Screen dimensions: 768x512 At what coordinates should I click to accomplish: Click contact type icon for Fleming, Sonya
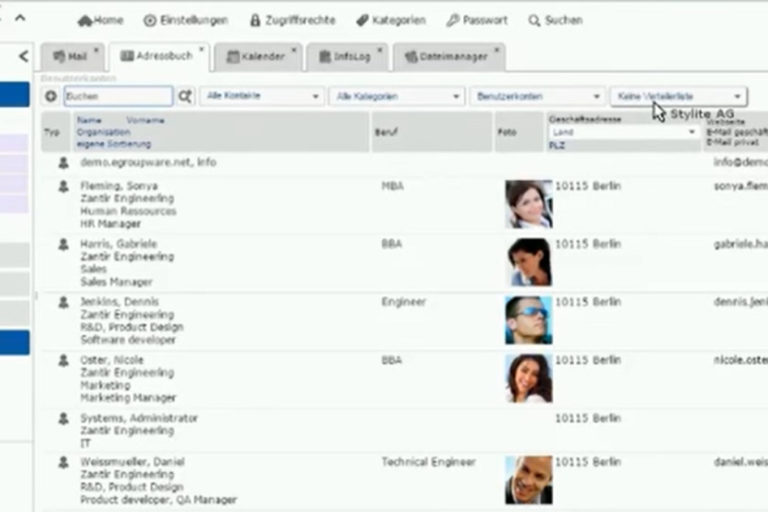coord(63,186)
